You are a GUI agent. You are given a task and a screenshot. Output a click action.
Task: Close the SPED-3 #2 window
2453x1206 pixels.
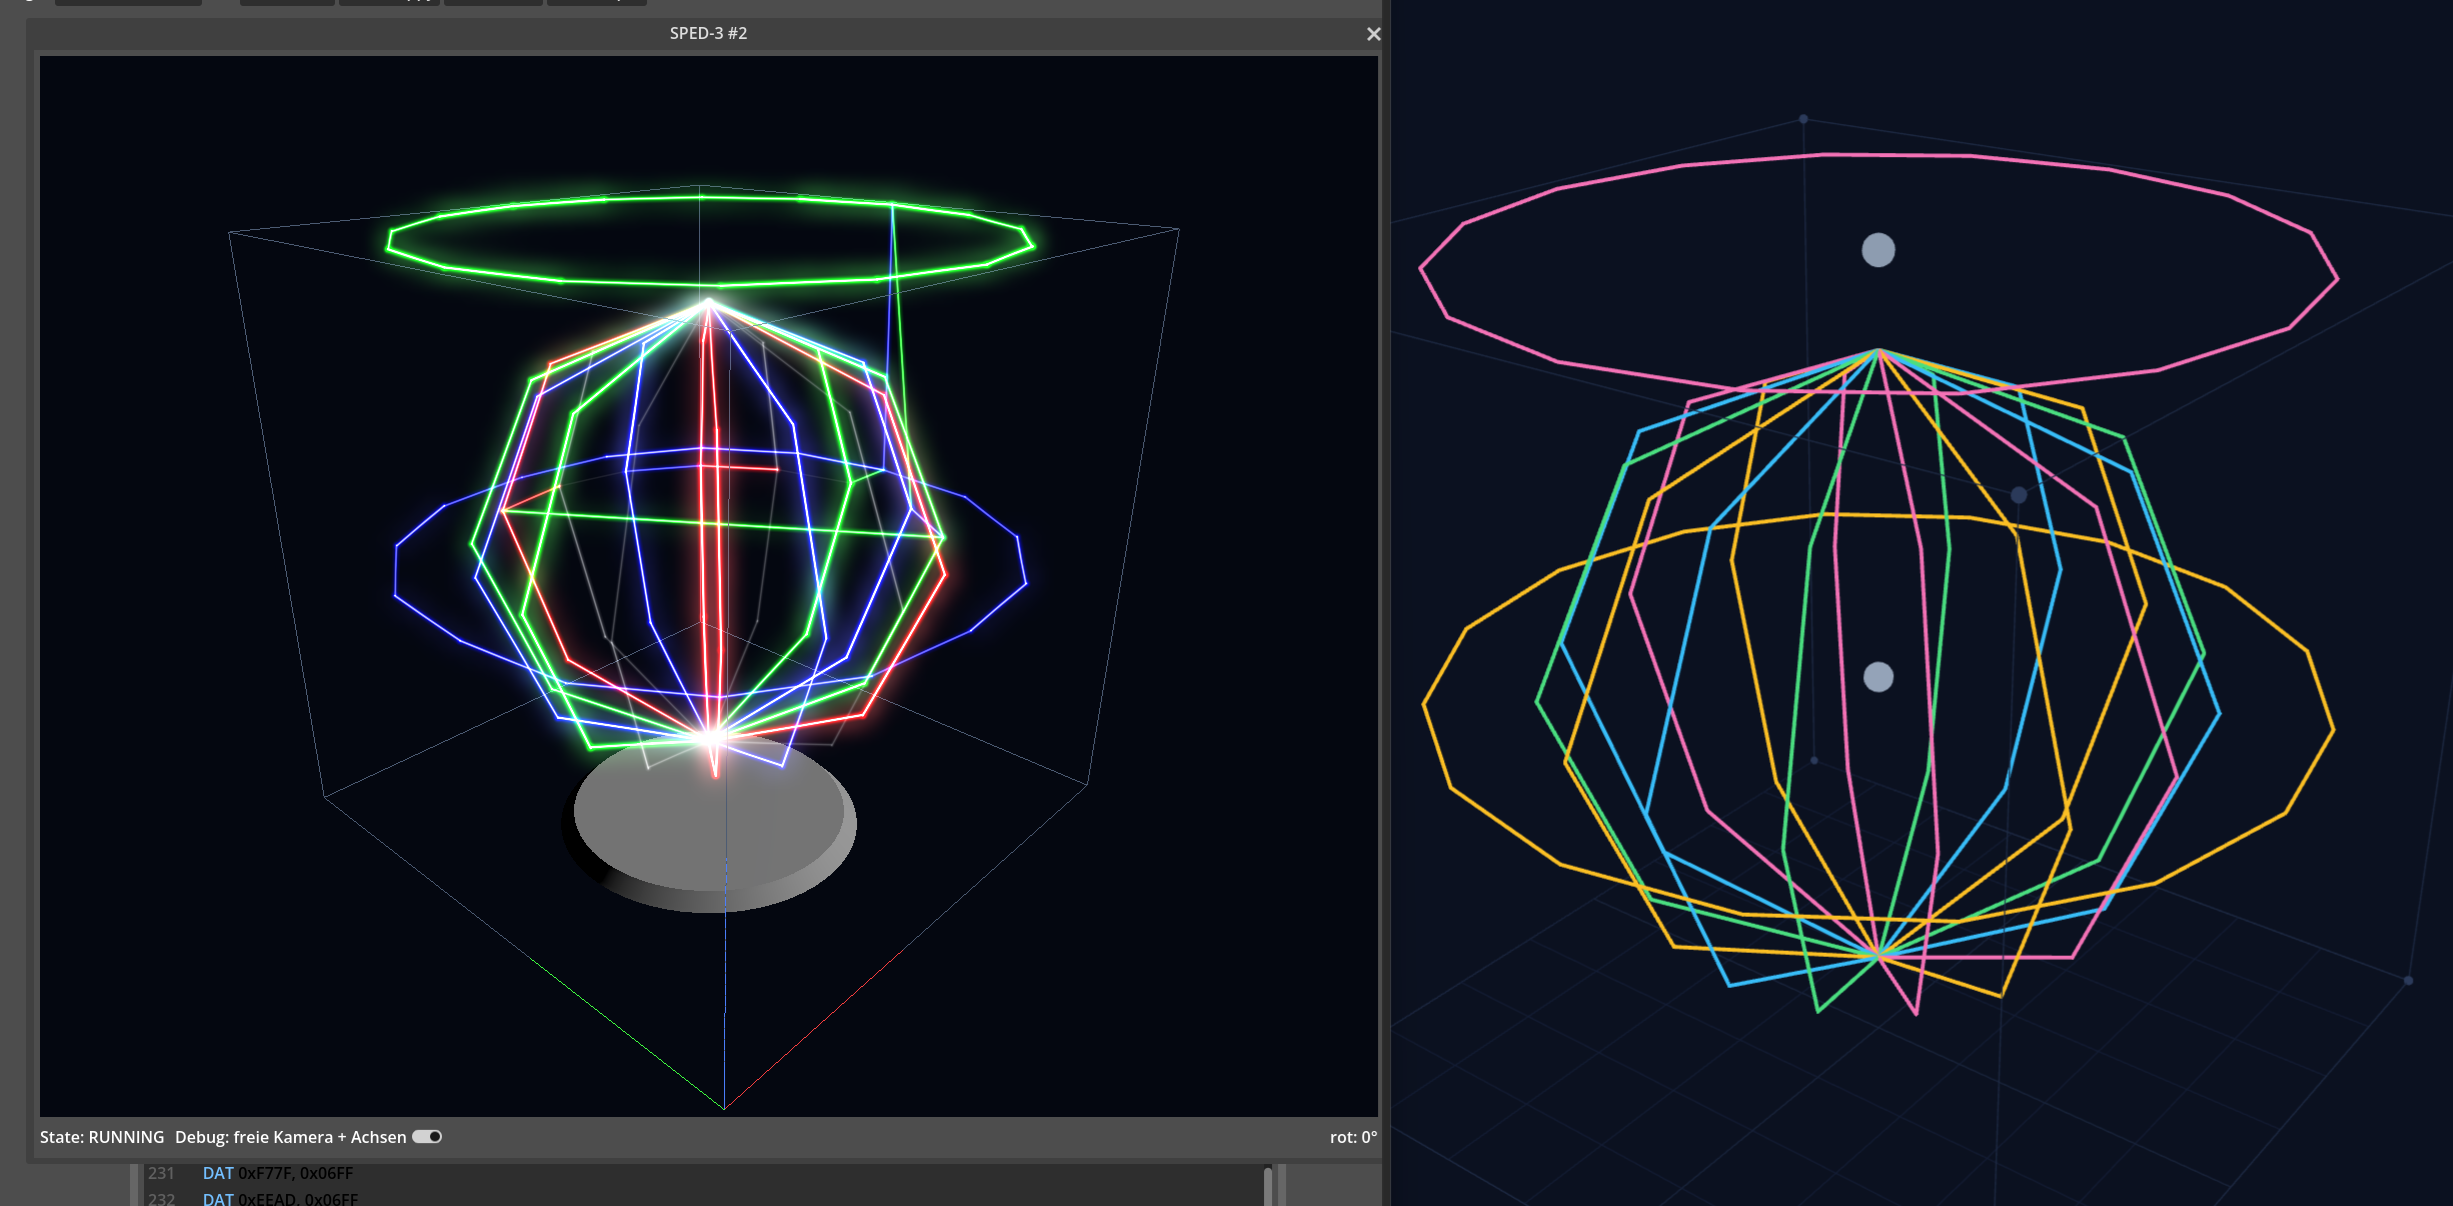(1374, 34)
